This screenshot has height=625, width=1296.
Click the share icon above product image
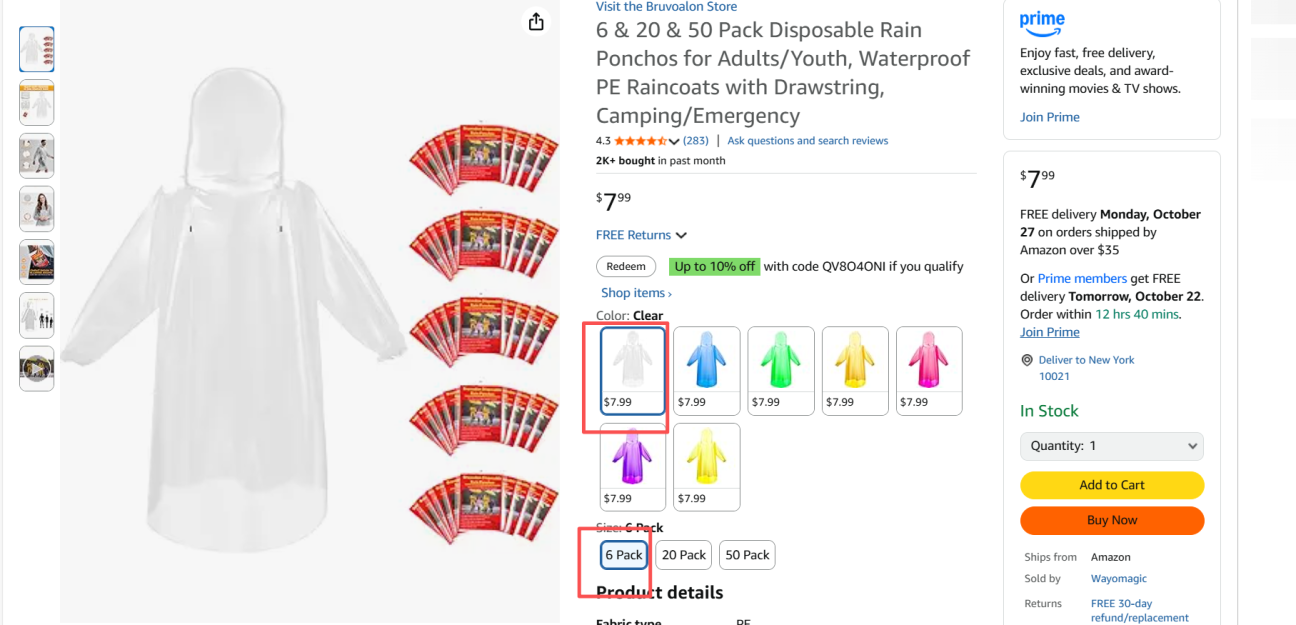(536, 22)
